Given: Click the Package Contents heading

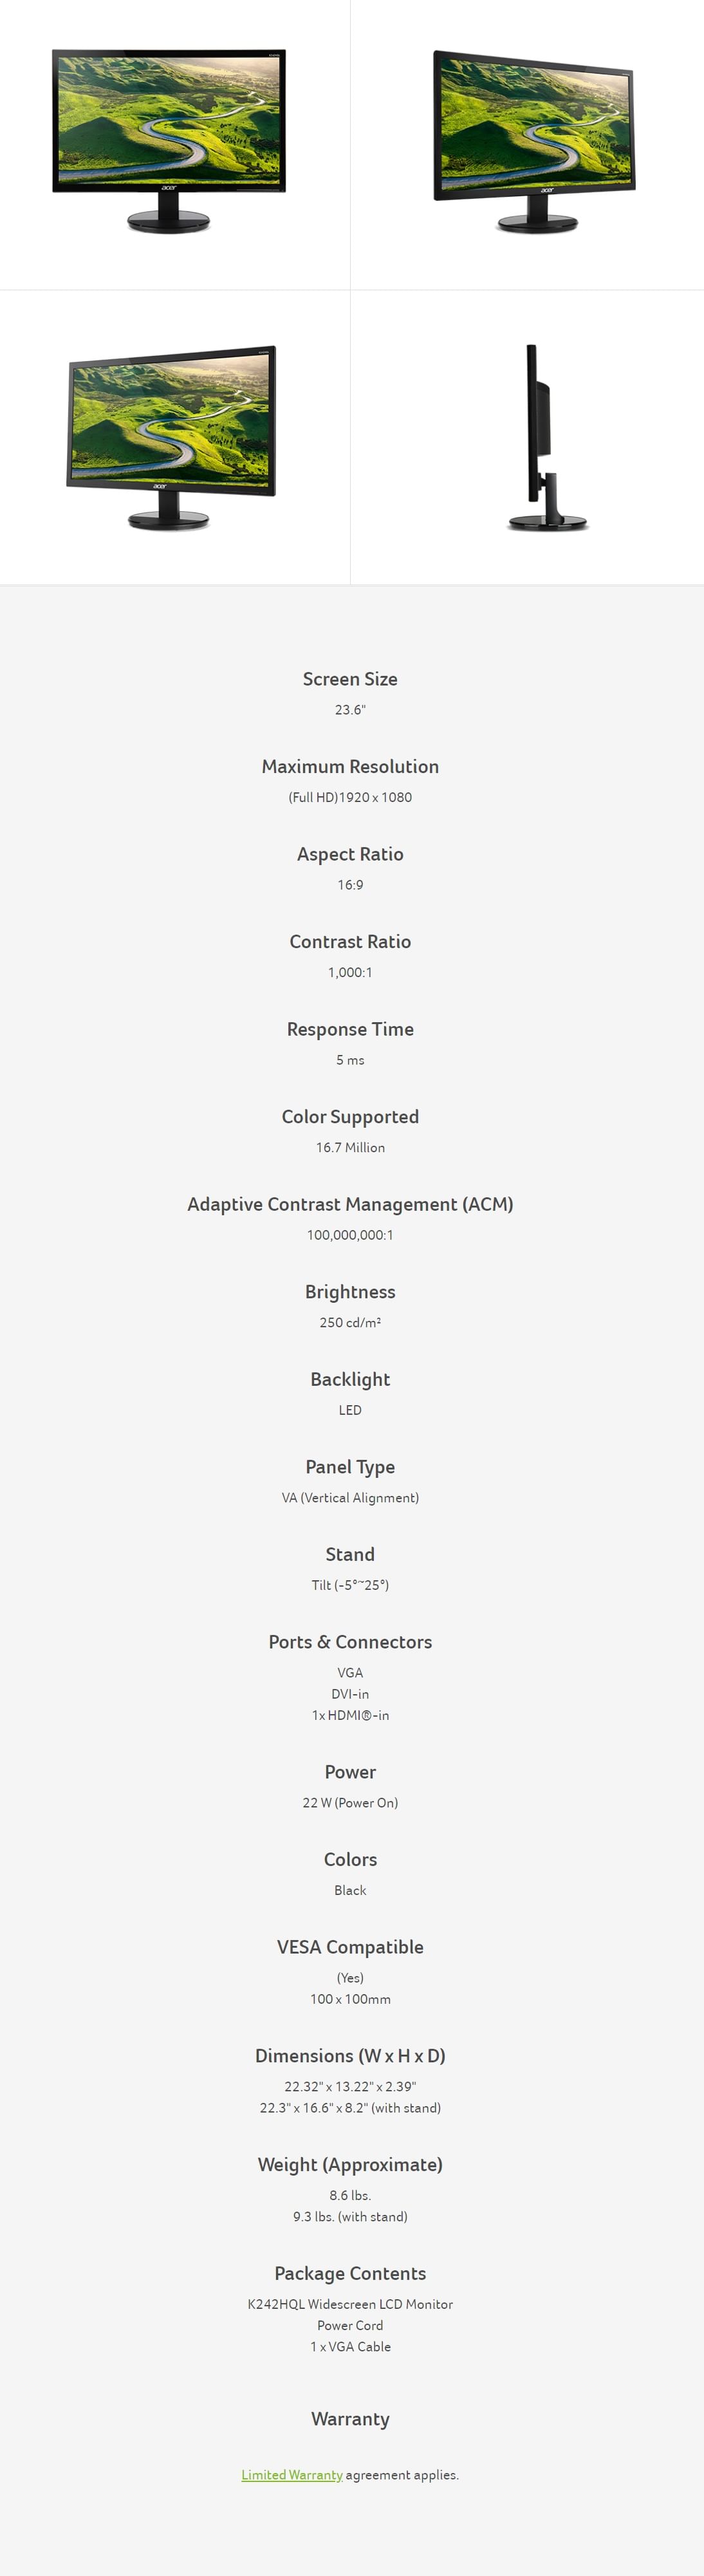Looking at the screenshot, I should pyautogui.click(x=350, y=2273).
